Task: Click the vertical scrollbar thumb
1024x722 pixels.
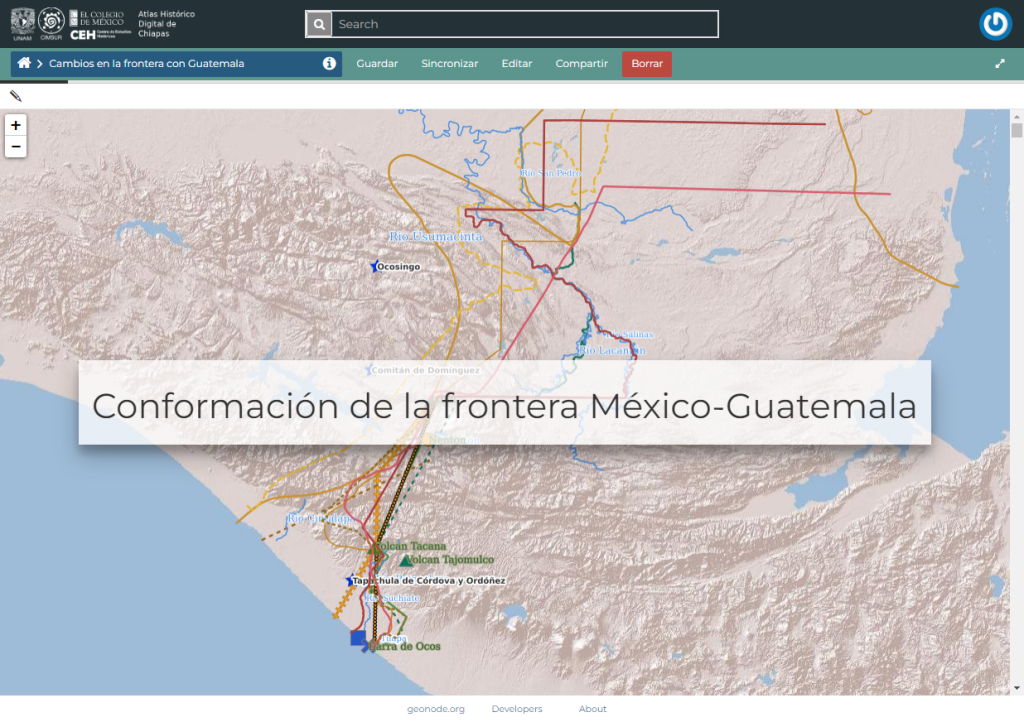Action: [x=1016, y=130]
